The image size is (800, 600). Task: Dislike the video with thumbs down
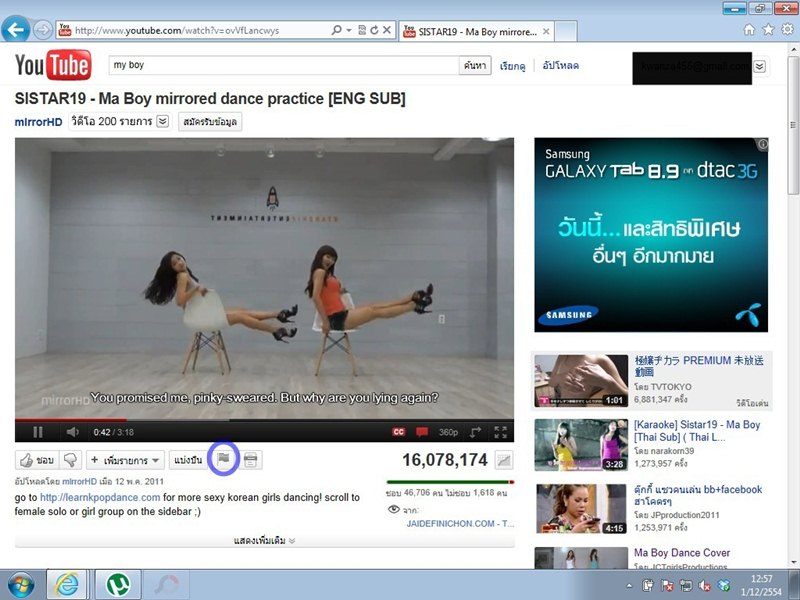(x=70, y=460)
